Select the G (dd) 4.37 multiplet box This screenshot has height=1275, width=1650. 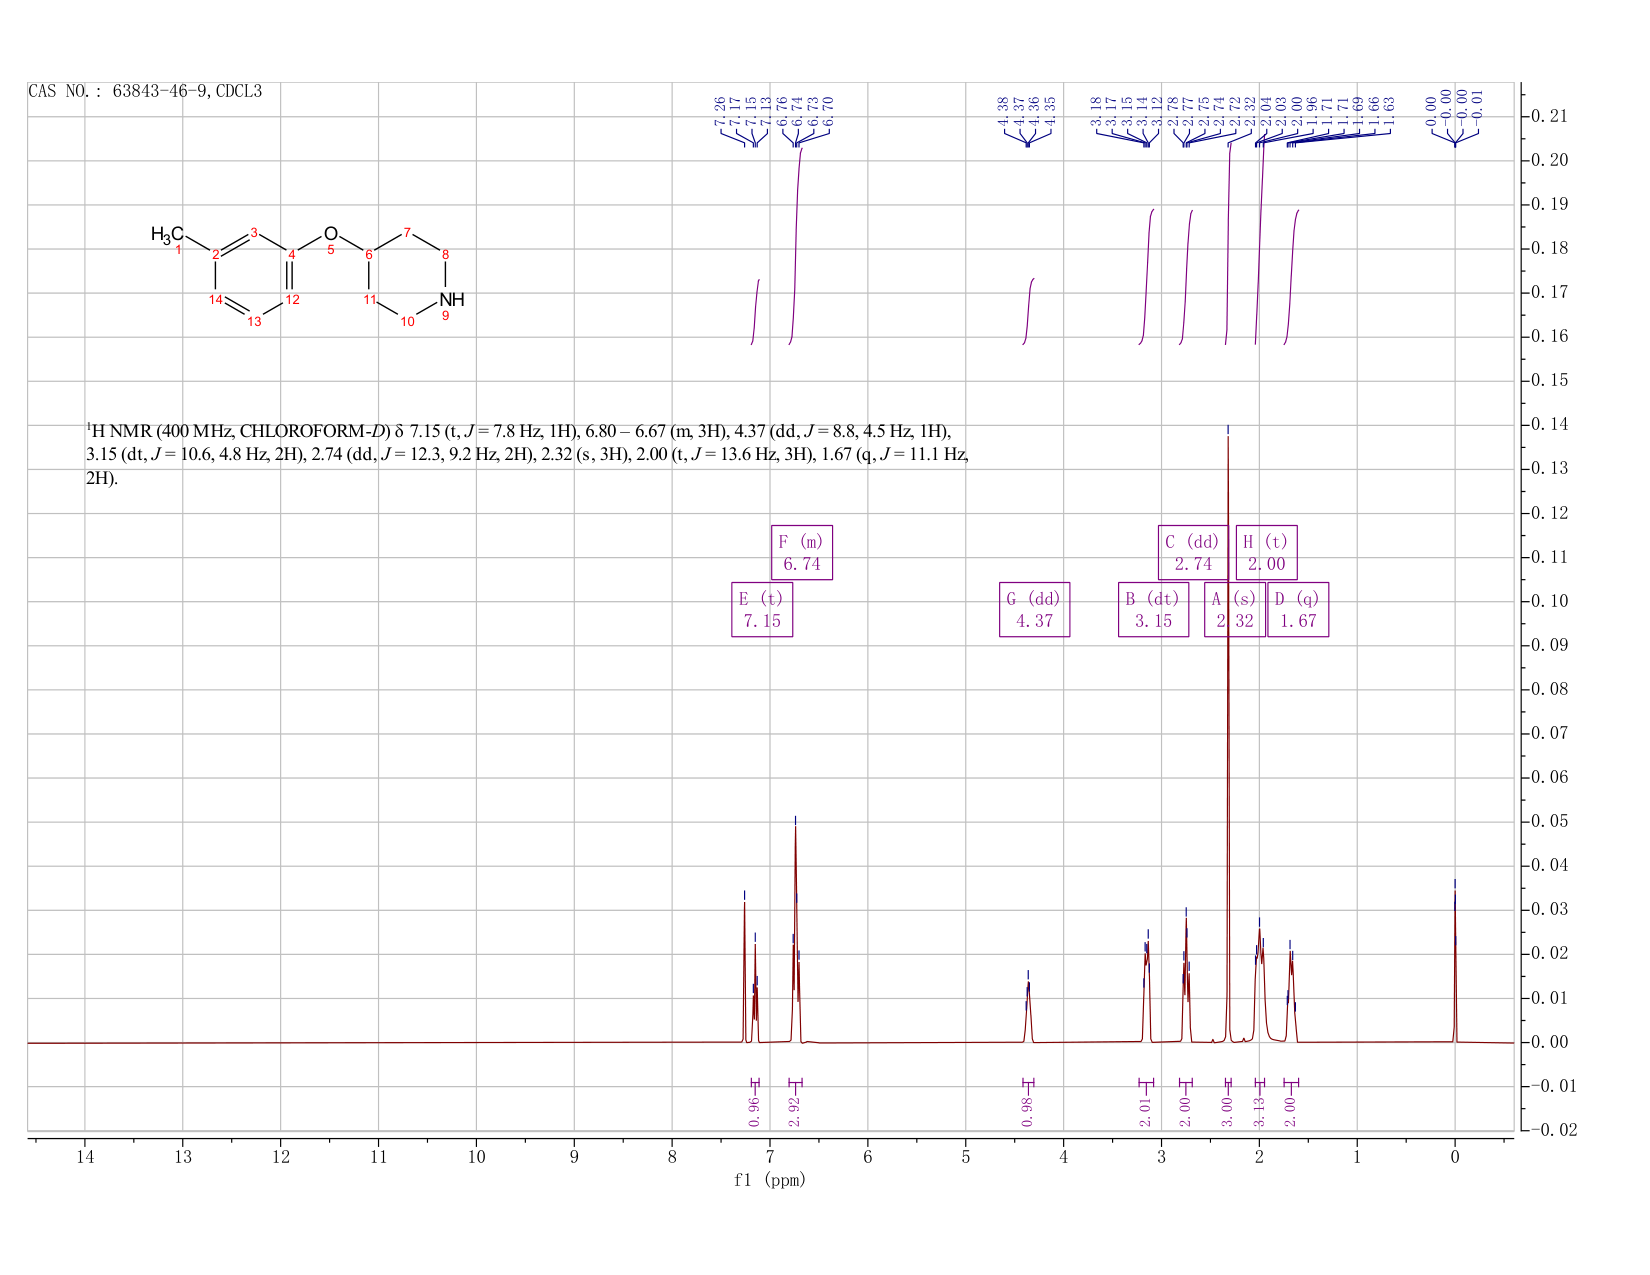click(x=1034, y=609)
